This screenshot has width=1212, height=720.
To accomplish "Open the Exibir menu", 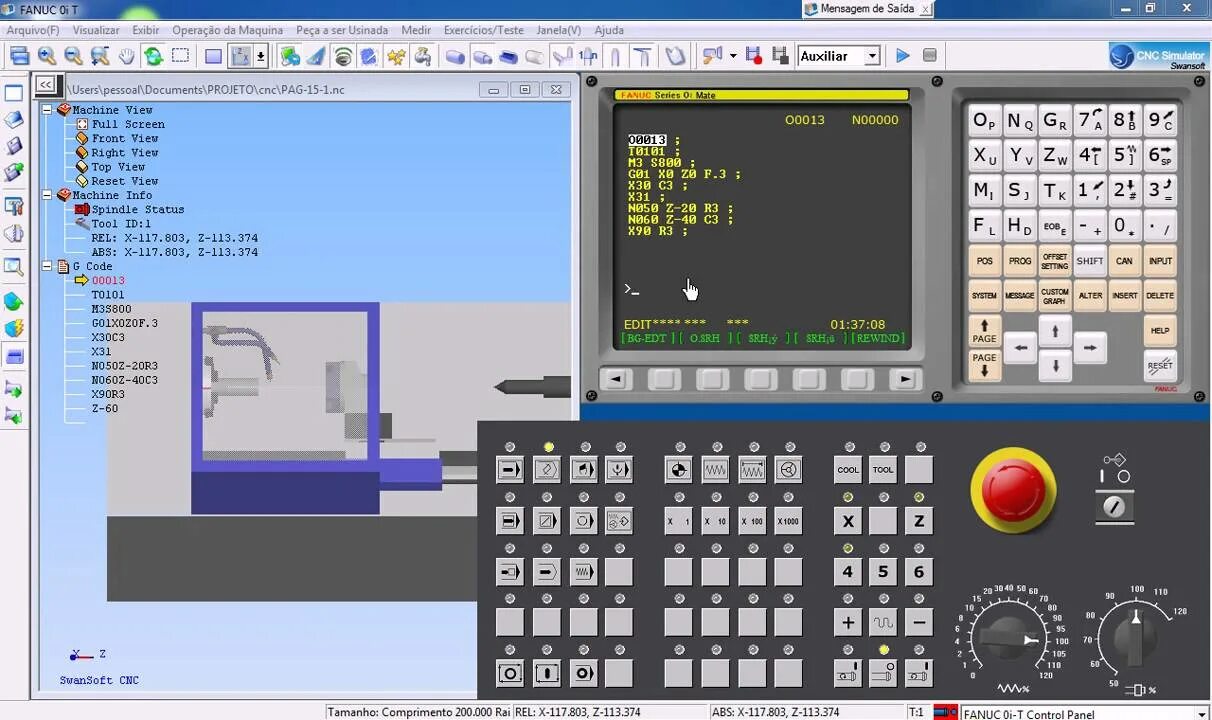I will tap(146, 30).
